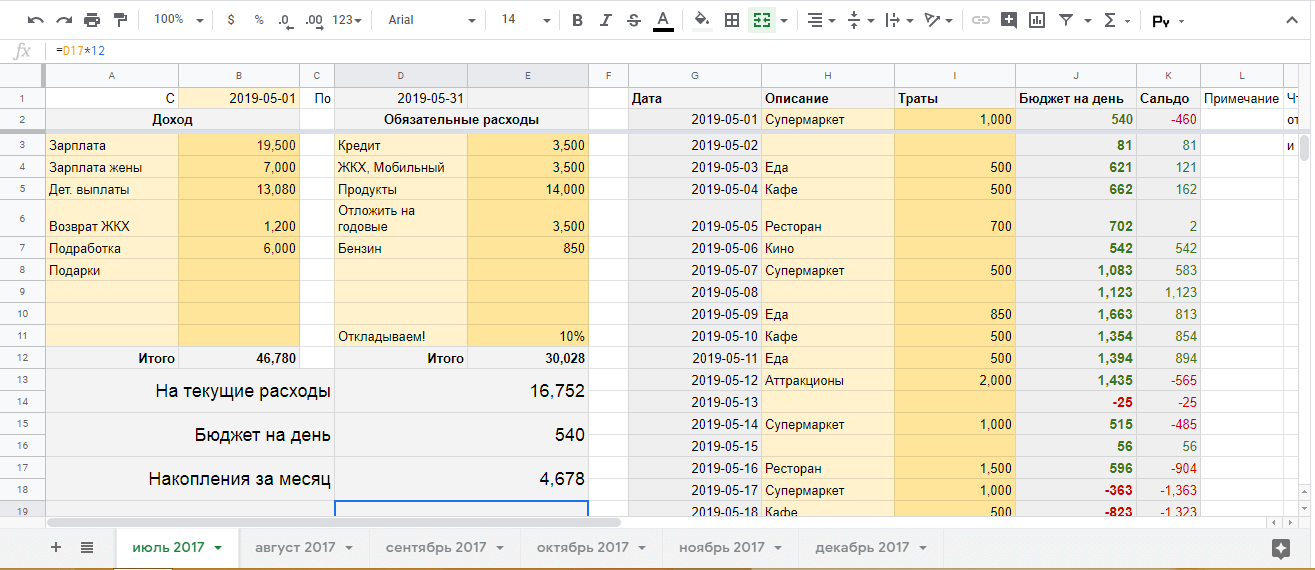Open the fill color picker
1315x570 pixels.
pos(702,20)
